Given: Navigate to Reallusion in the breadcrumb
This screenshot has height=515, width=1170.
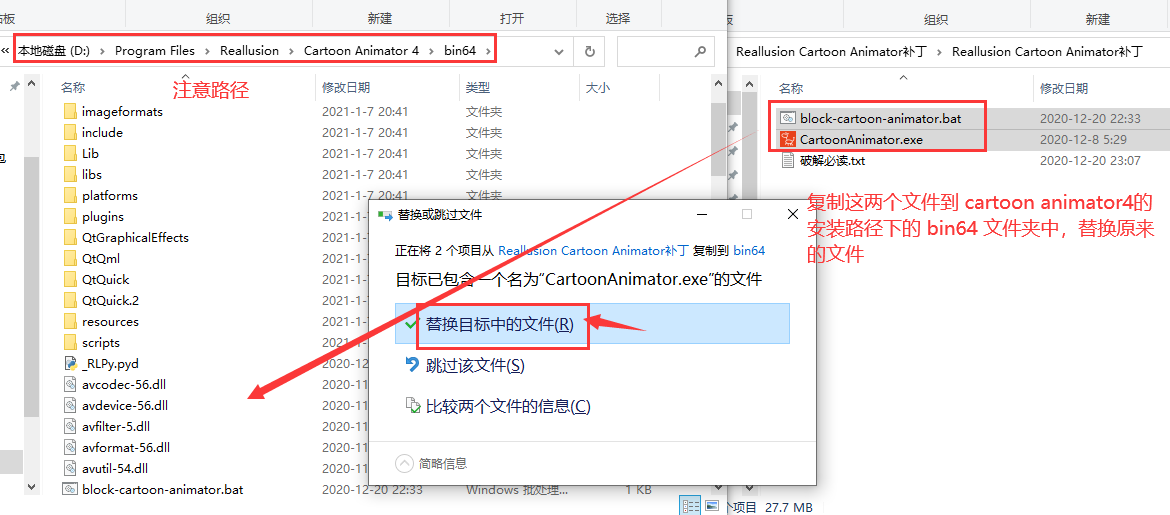Looking at the screenshot, I should pos(249,52).
